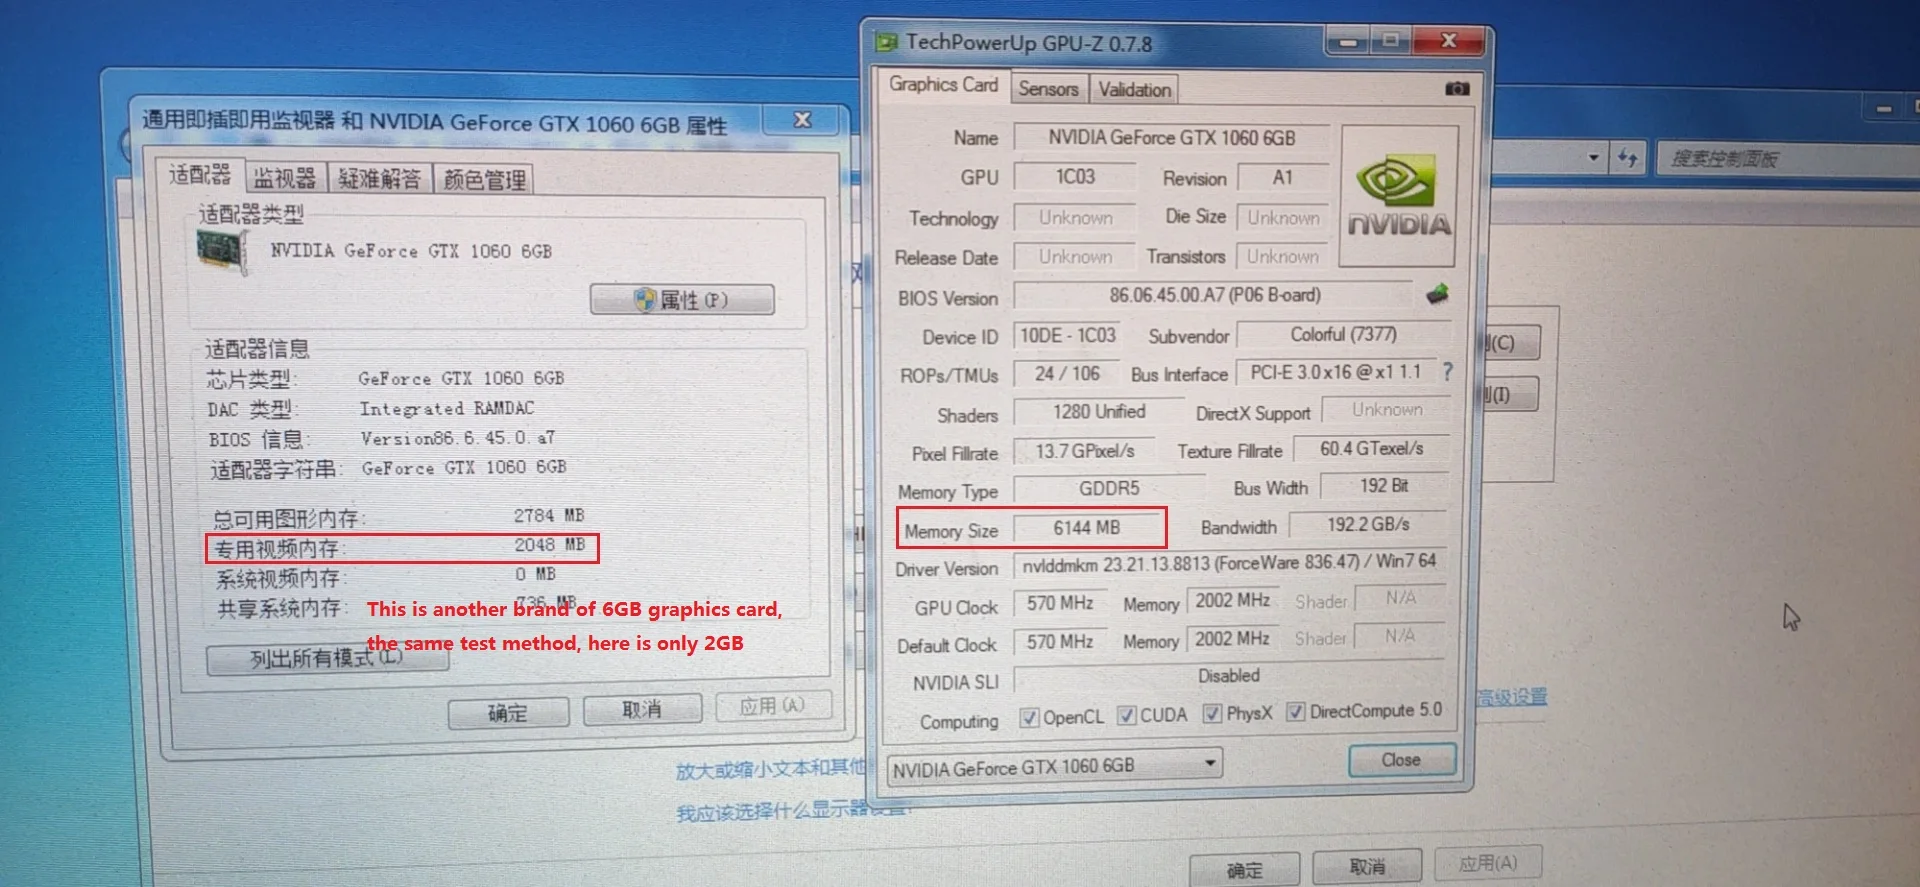1920x887 pixels.
Task: Click the Memory Type GDDR5 field
Action: (x=1109, y=488)
